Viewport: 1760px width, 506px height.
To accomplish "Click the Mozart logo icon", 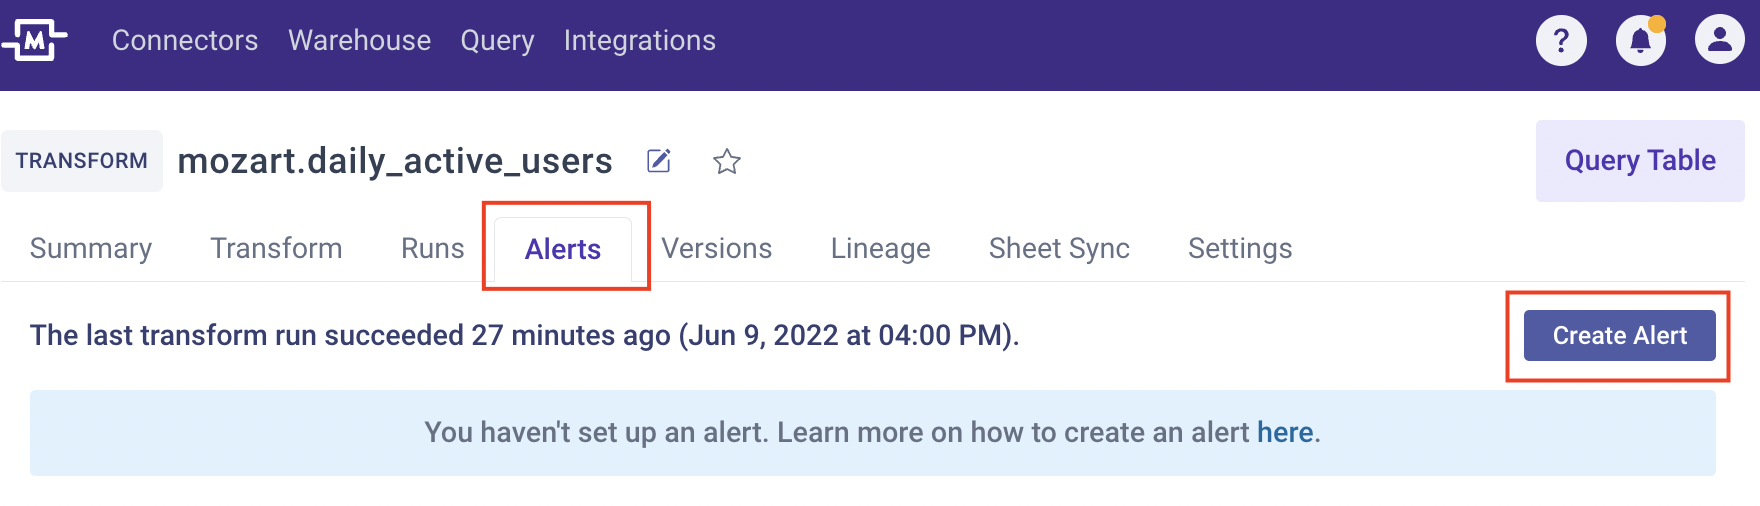I will click(x=35, y=40).
